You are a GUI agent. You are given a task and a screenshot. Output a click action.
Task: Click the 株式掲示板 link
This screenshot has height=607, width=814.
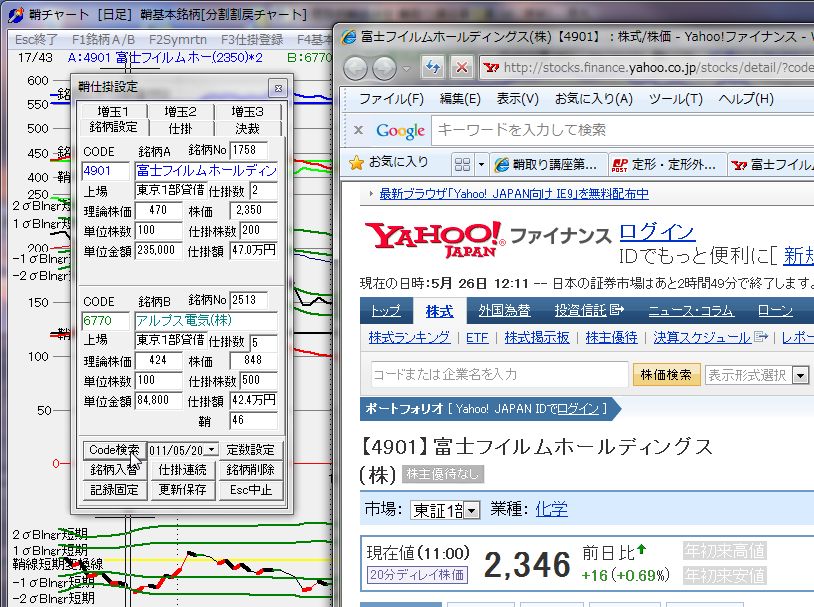click(x=537, y=338)
